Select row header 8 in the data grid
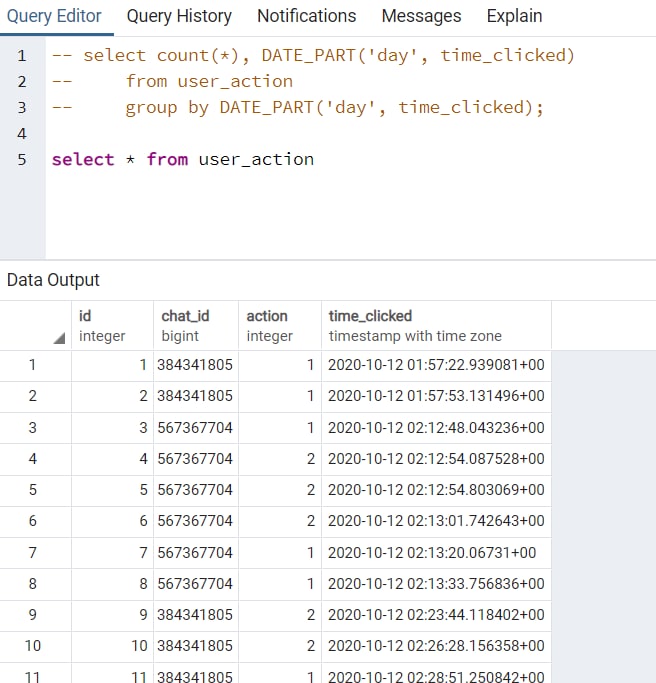 36,584
